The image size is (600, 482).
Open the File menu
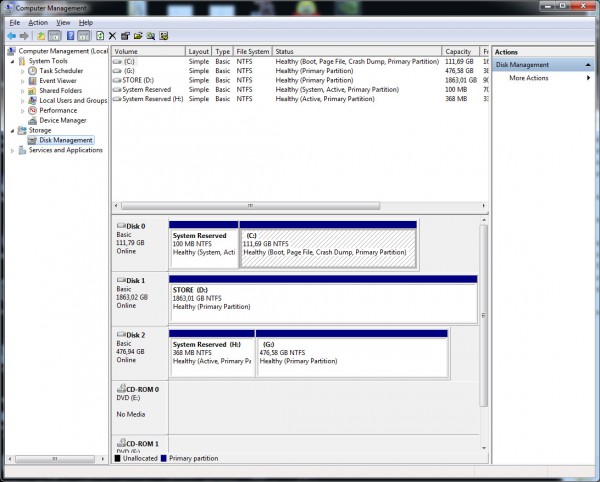point(15,23)
